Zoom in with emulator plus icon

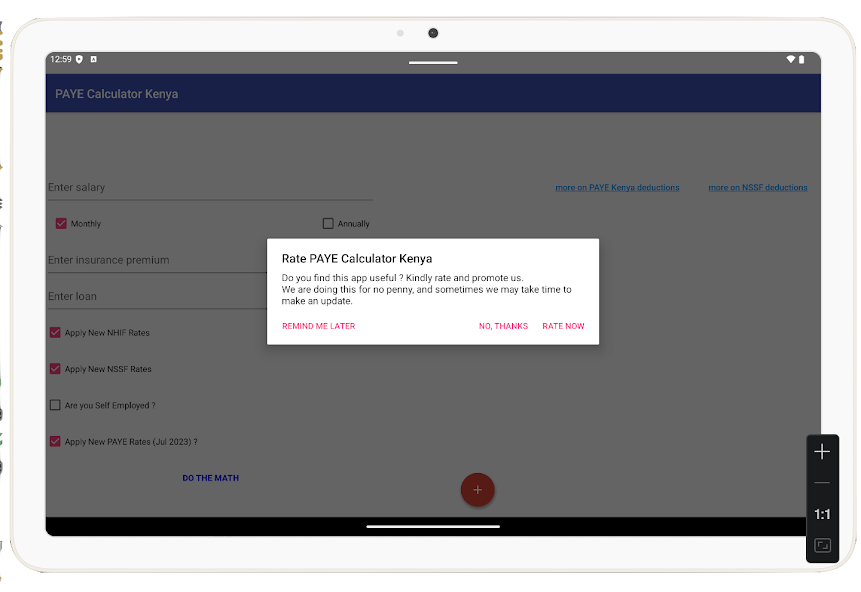(821, 451)
